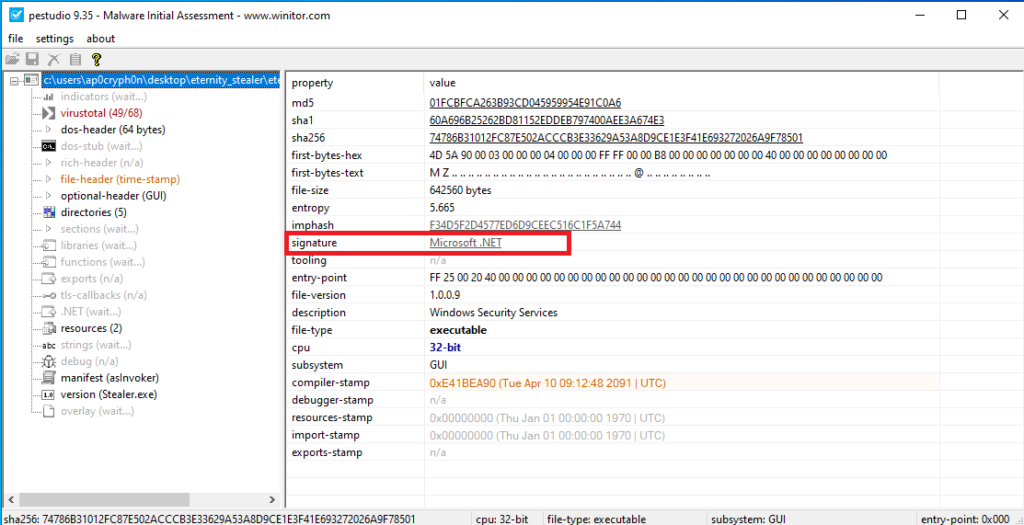Viewport: 1024px width, 525px height.
Task: Expand the optional-header node arrow
Action: click(x=48, y=196)
